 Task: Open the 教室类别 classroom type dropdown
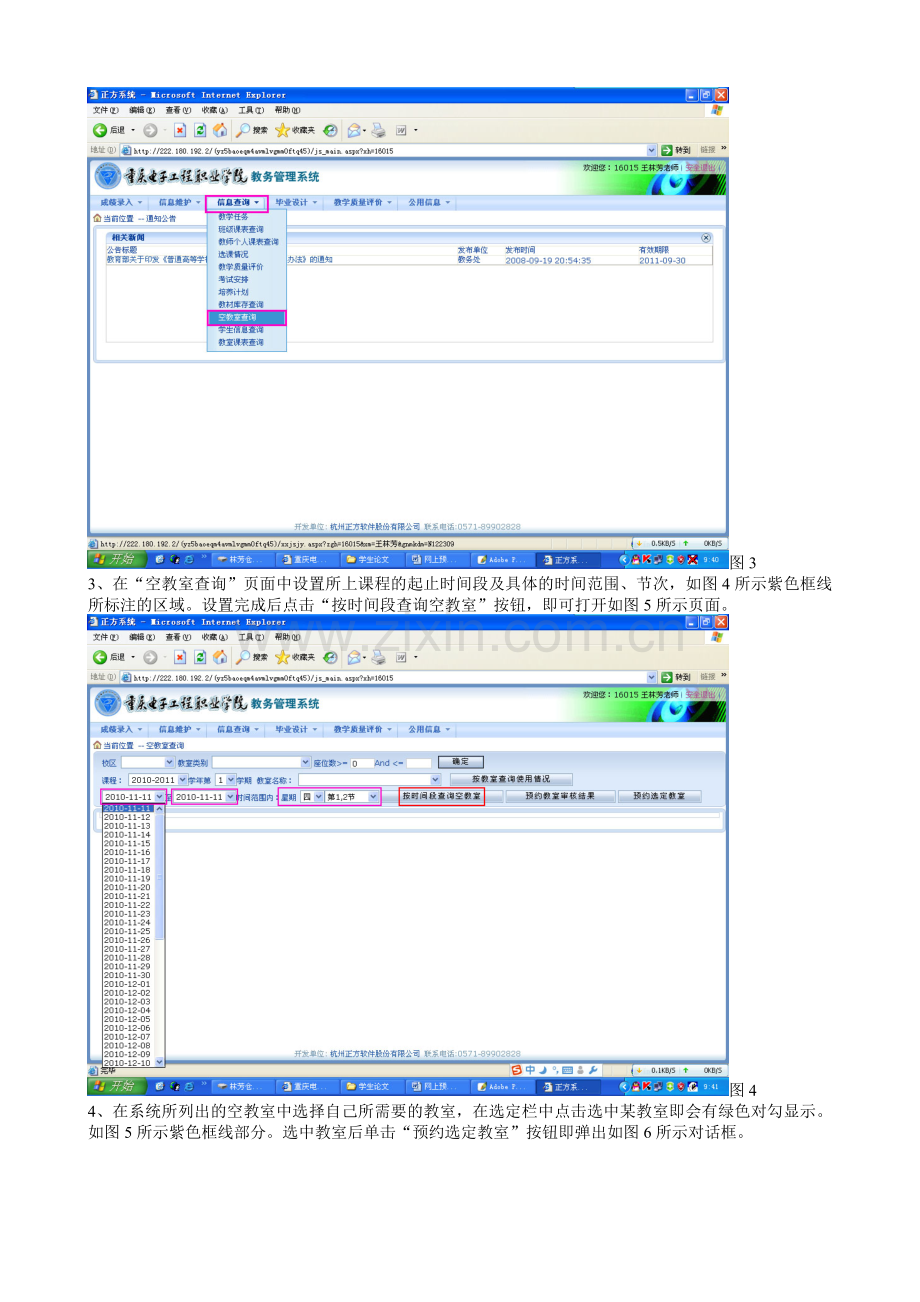305,763
